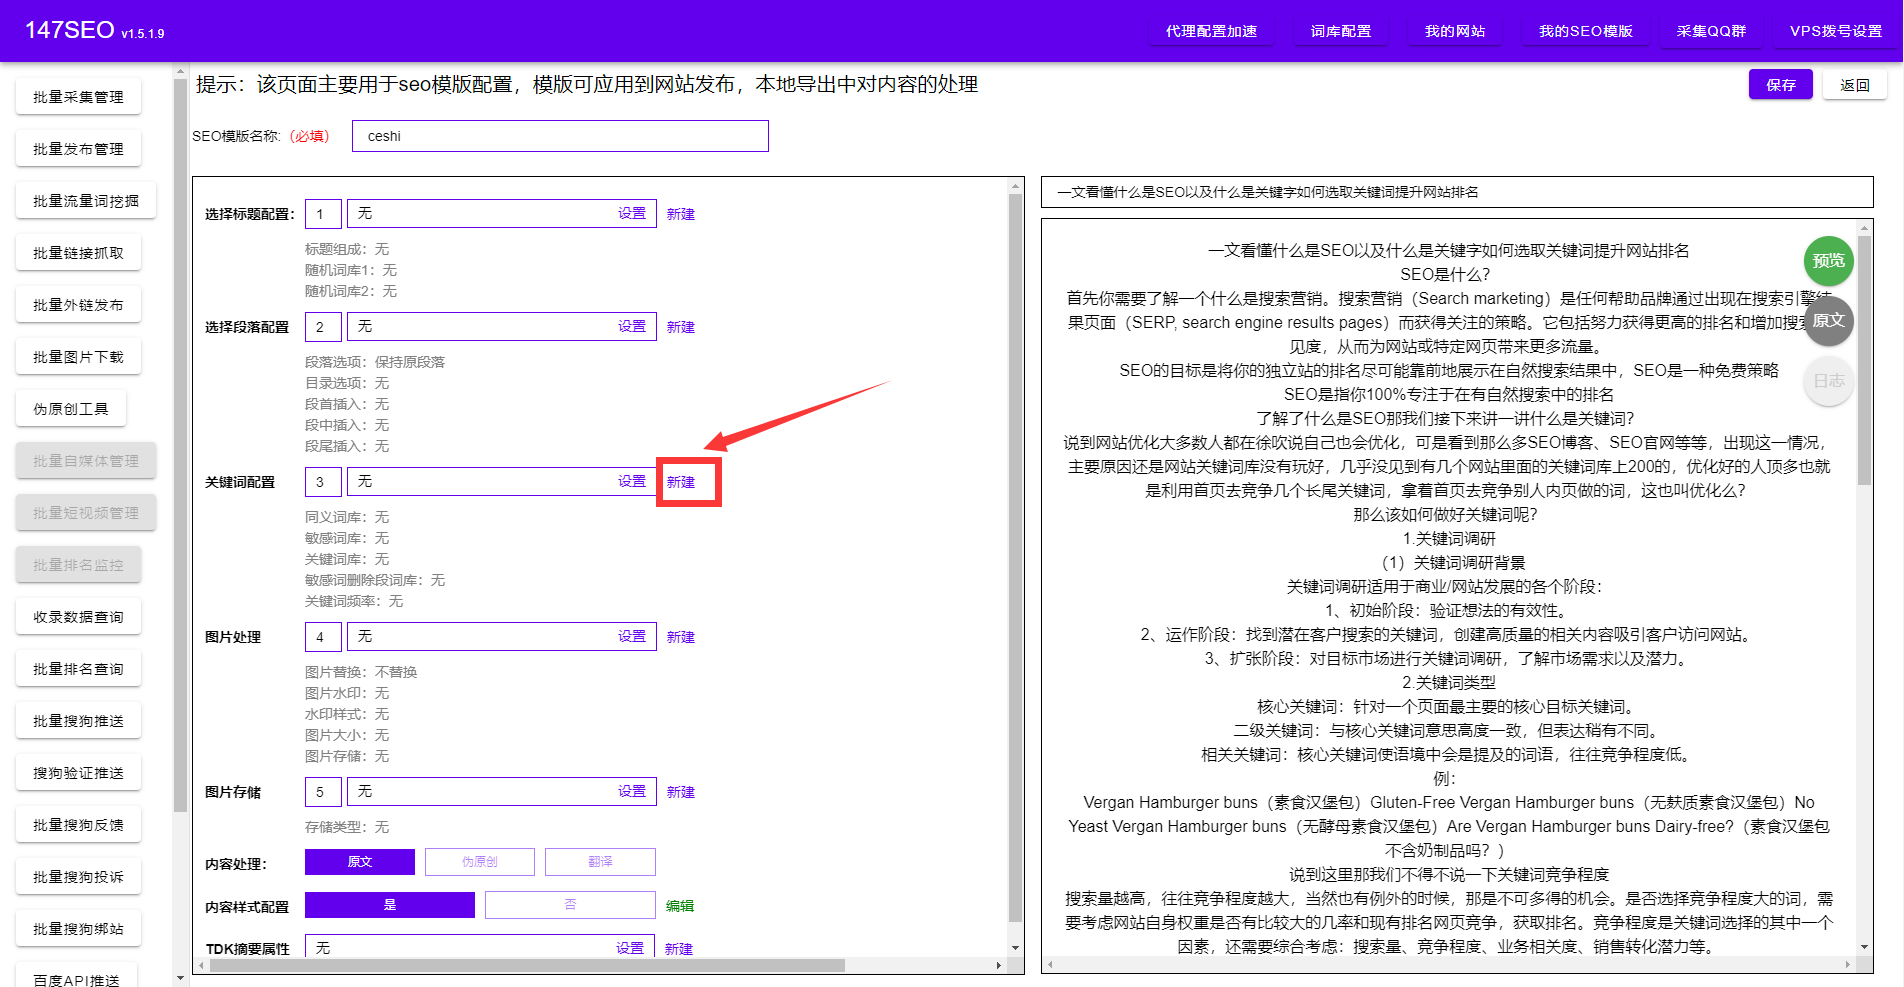Open 批量流量词挖掘 in sidebar
The image size is (1904, 987).
coord(86,201)
